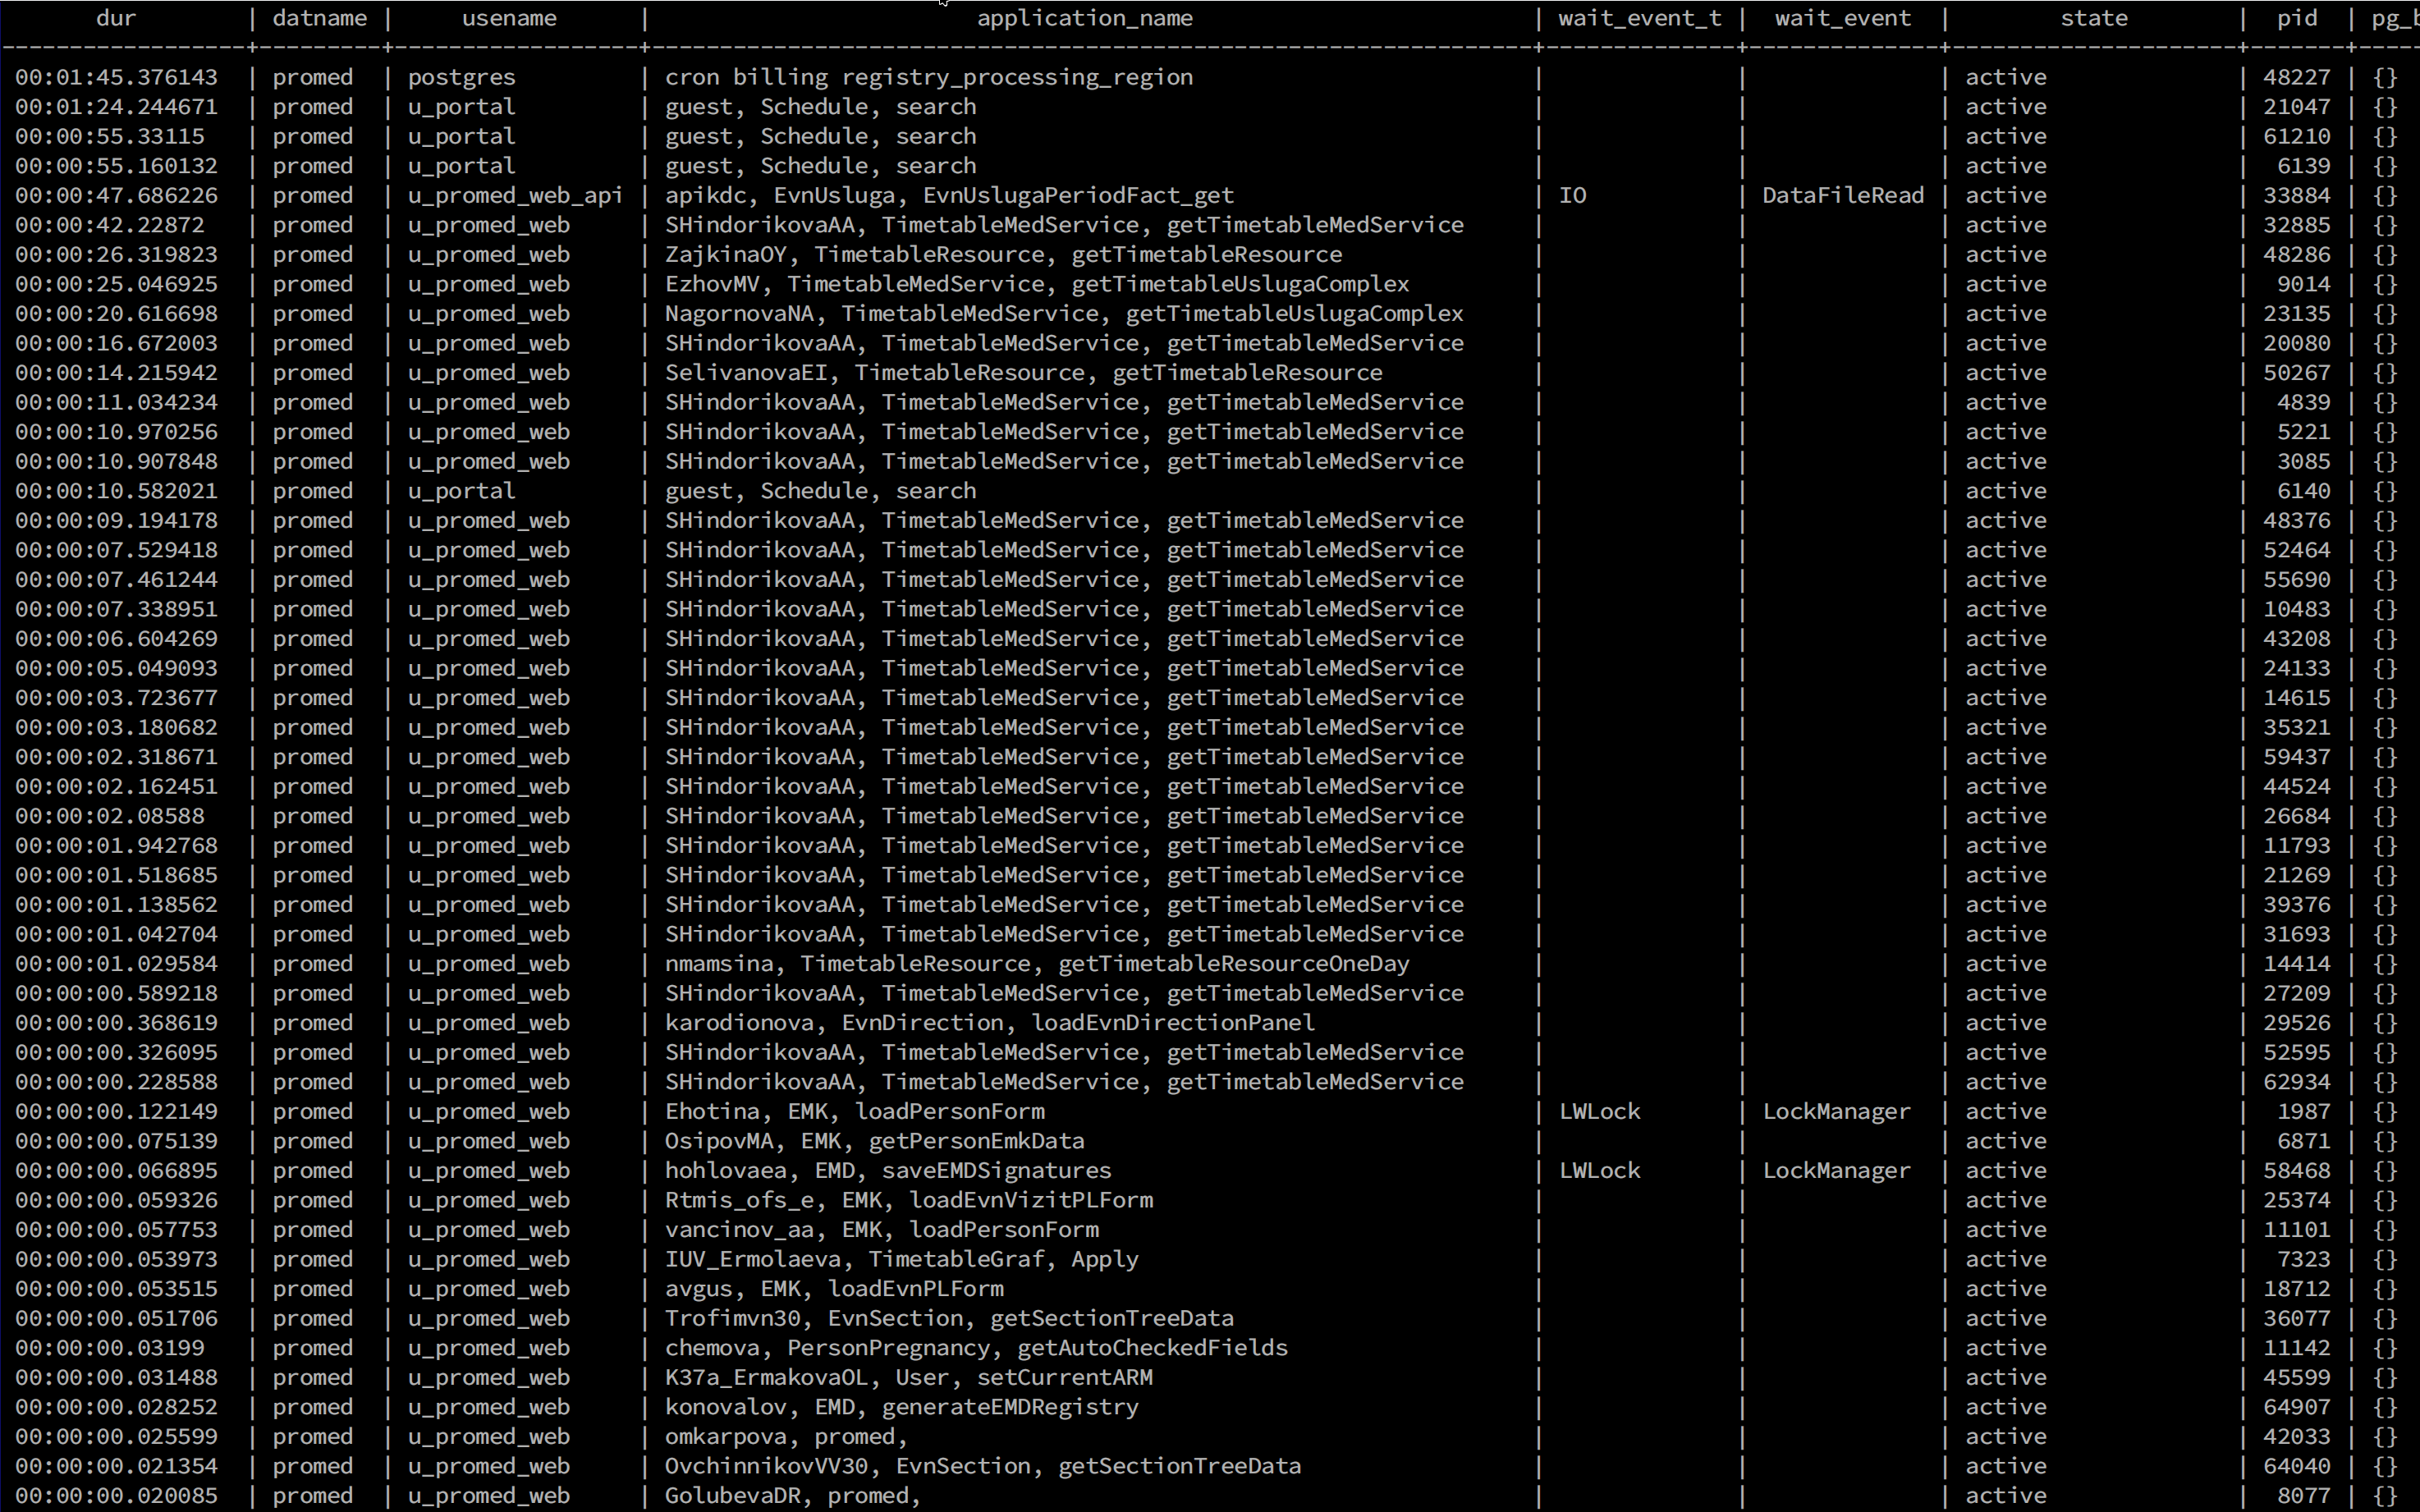Click pid value 14414
The height and width of the screenshot is (1512, 2420).
coord(2297,964)
